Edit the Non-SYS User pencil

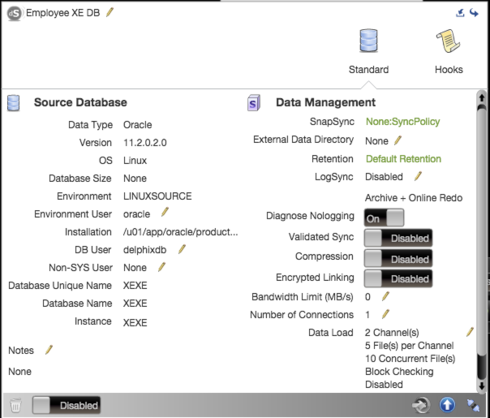coord(162,267)
